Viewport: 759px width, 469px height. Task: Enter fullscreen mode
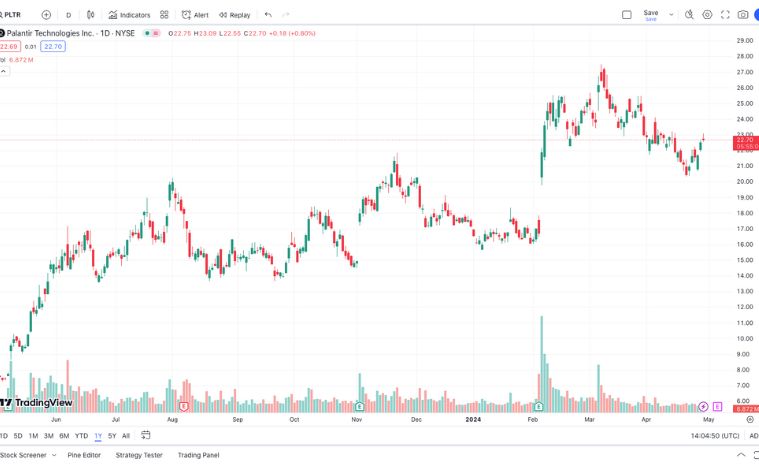tap(725, 15)
